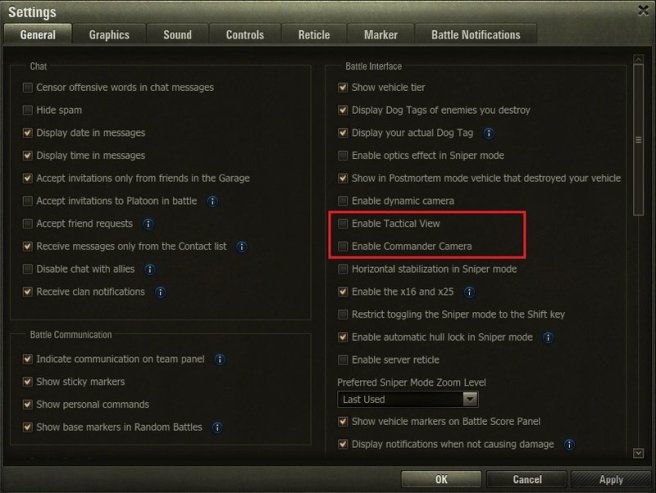Click the vertical scrollbar handle
656x493 pixels.
pos(638,140)
